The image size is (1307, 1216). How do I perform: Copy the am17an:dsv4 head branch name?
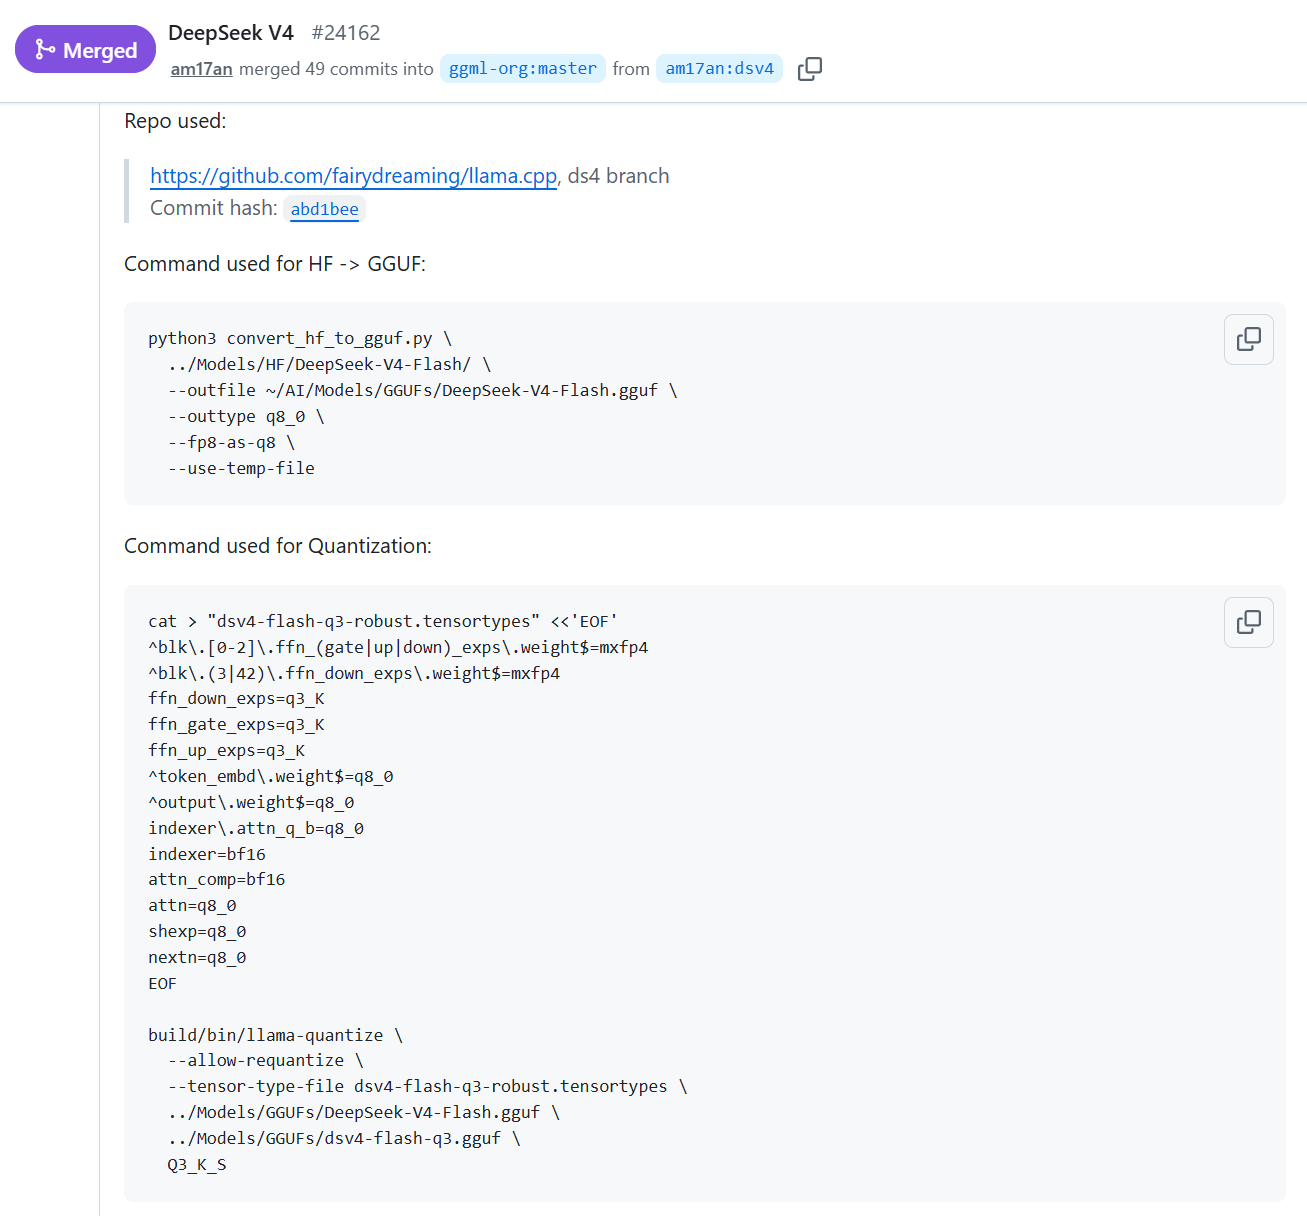(x=810, y=69)
